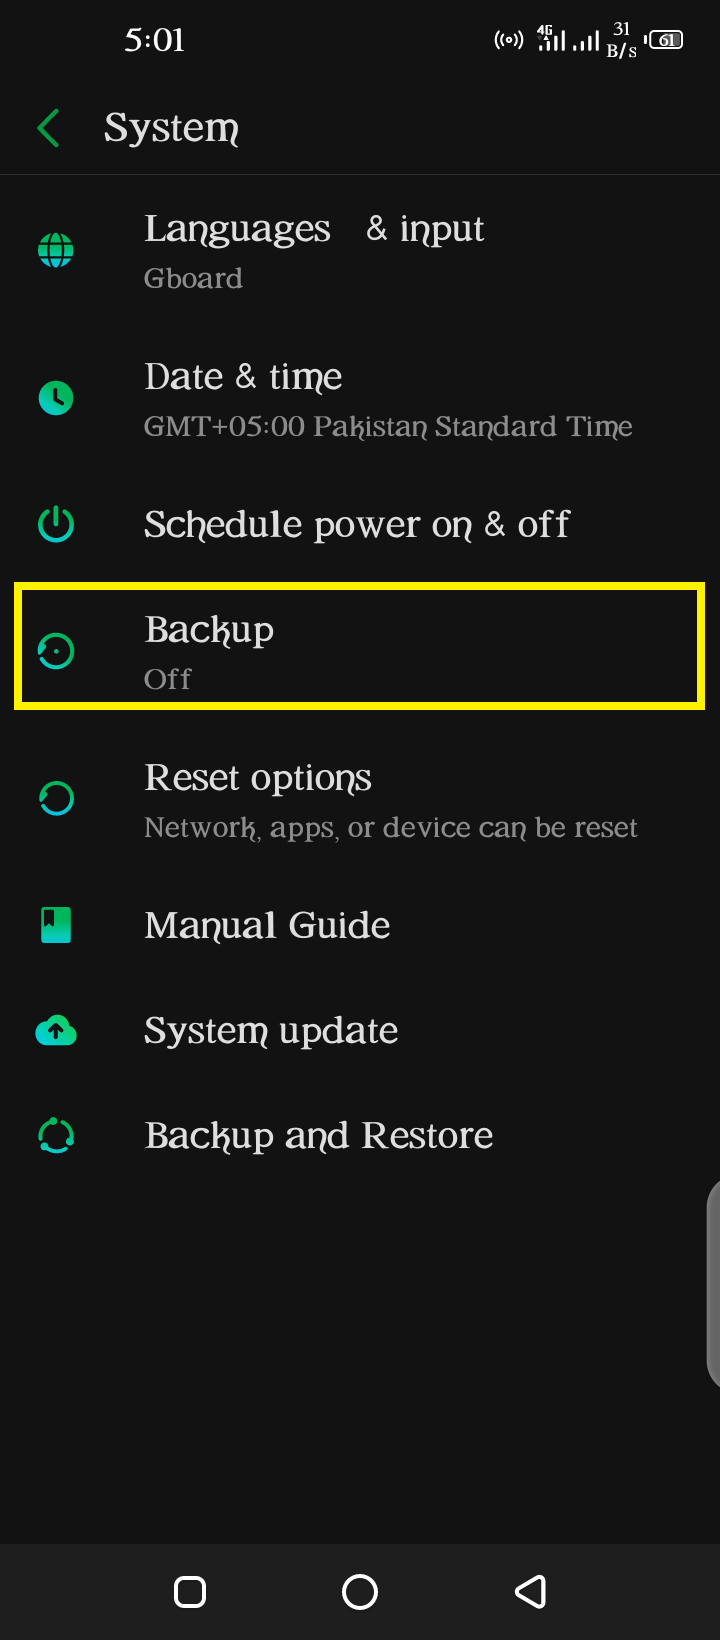The width and height of the screenshot is (720, 1640).
Task: Click the Reset options refresh icon
Action: point(56,798)
